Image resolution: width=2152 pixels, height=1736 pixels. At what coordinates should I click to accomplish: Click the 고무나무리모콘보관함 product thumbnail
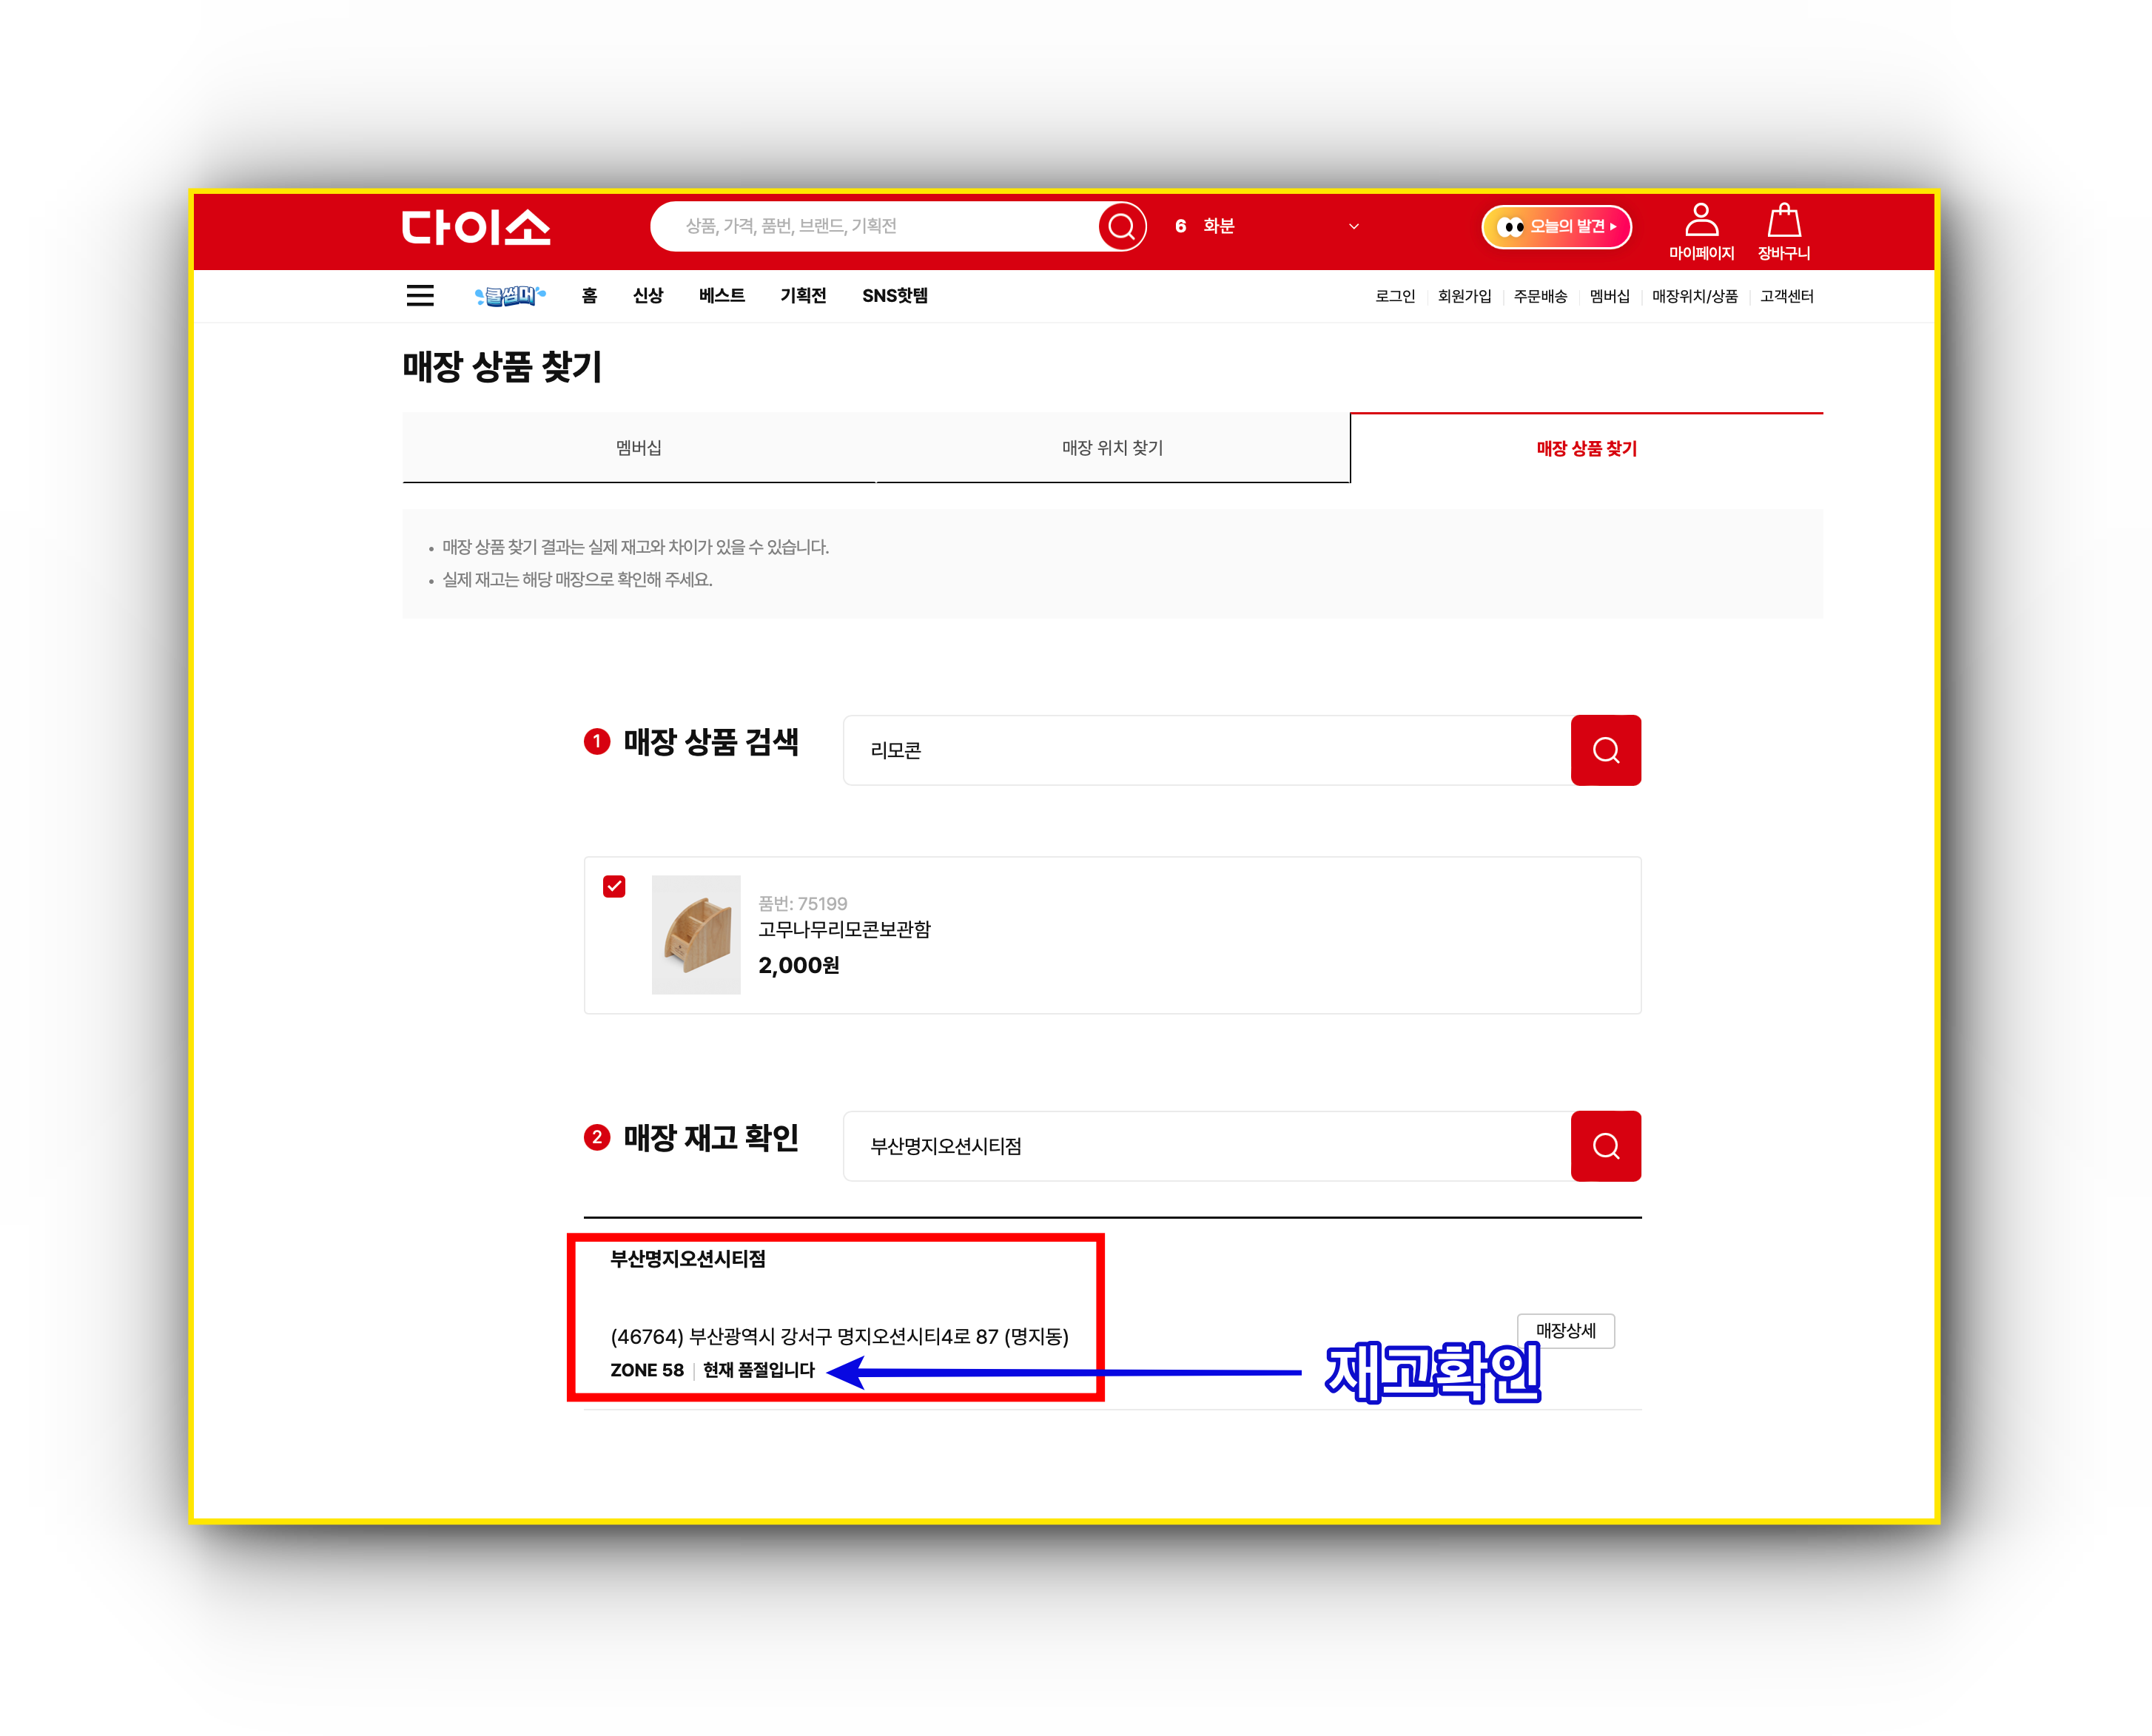pyautogui.click(x=696, y=935)
